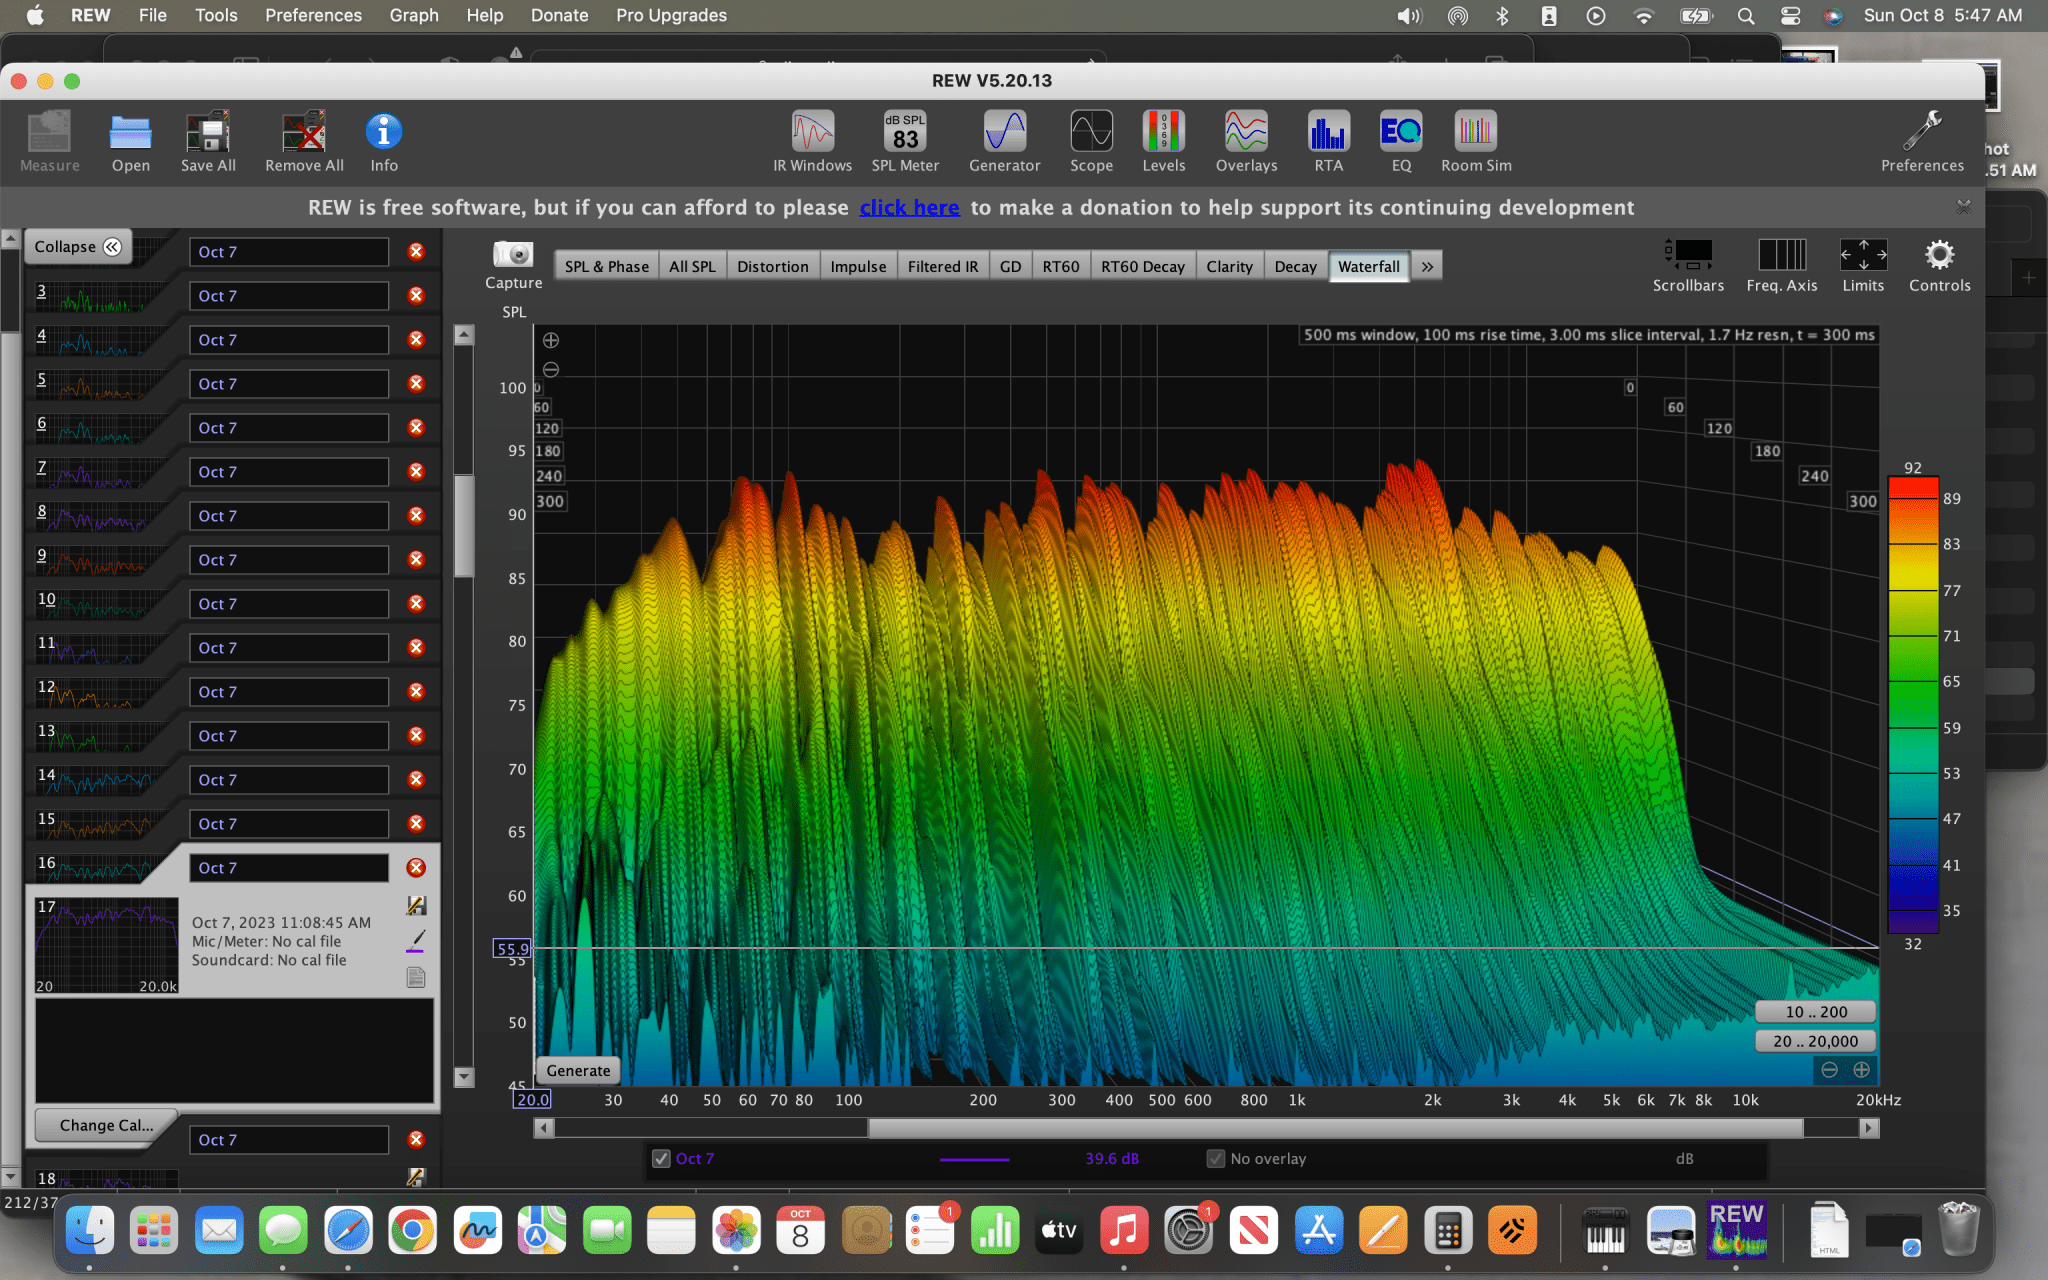Click the down arrow of the SPL axis scrollbar
The image size is (2048, 1280).
(x=464, y=1077)
